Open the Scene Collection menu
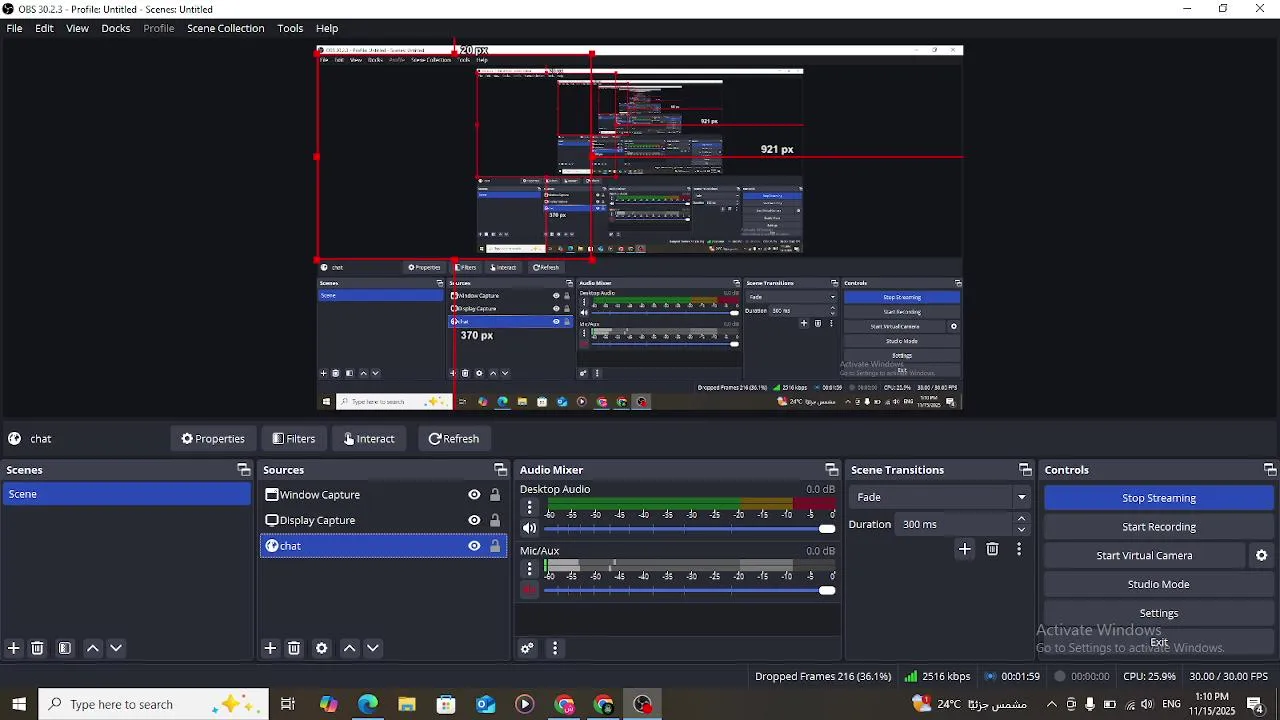The height and width of the screenshot is (720, 1280). click(x=226, y=28)
